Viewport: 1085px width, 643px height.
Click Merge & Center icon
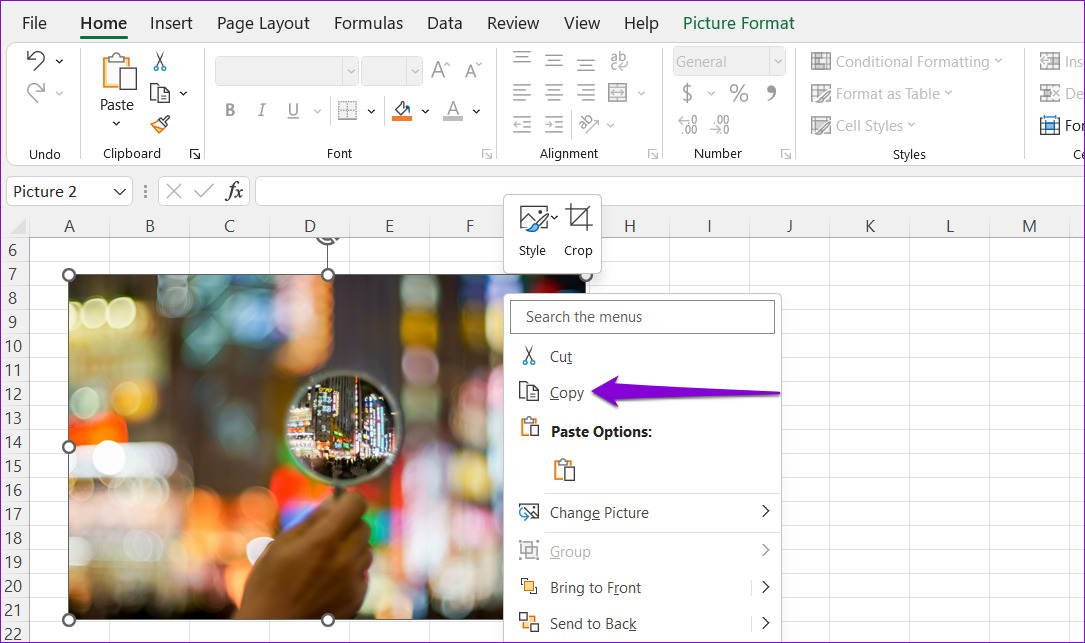(x=617, y=92)
